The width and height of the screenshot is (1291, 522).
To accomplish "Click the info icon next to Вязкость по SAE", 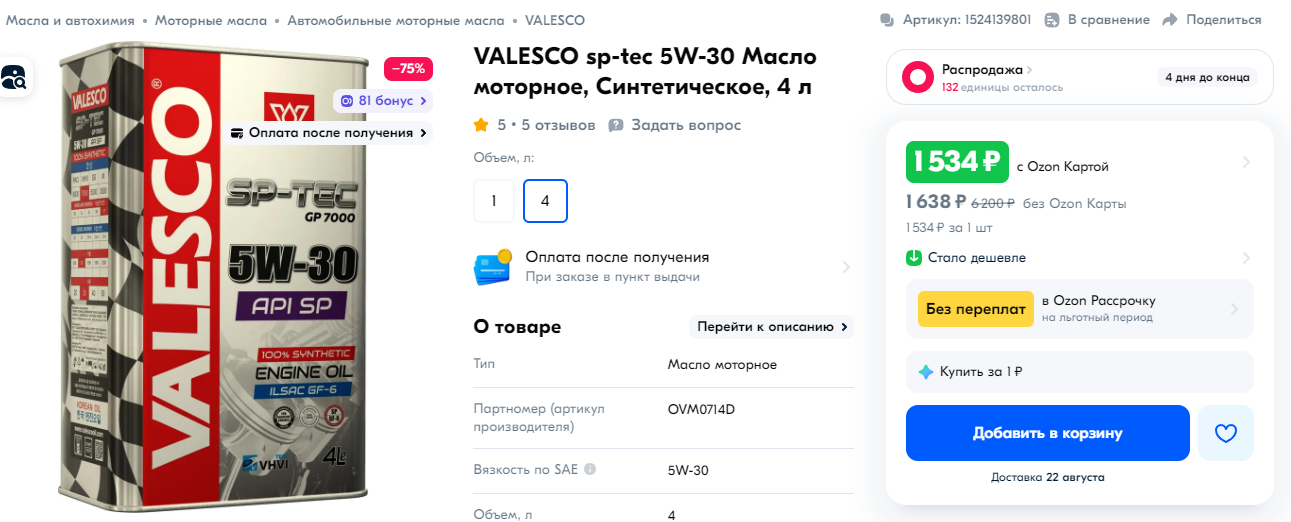I will [590, 469].
